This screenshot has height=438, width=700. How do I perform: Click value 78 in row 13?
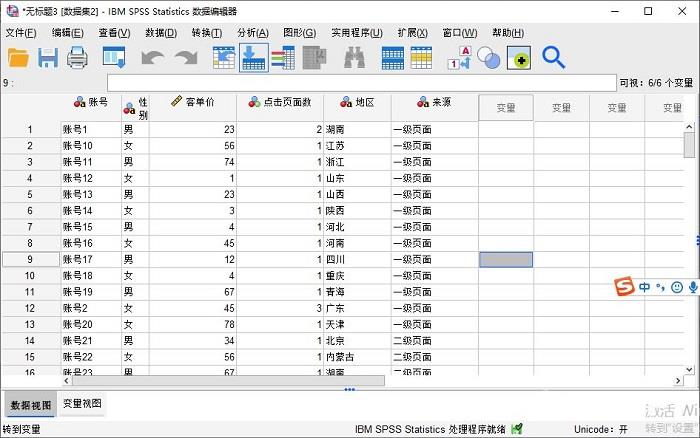coord(192,324)
